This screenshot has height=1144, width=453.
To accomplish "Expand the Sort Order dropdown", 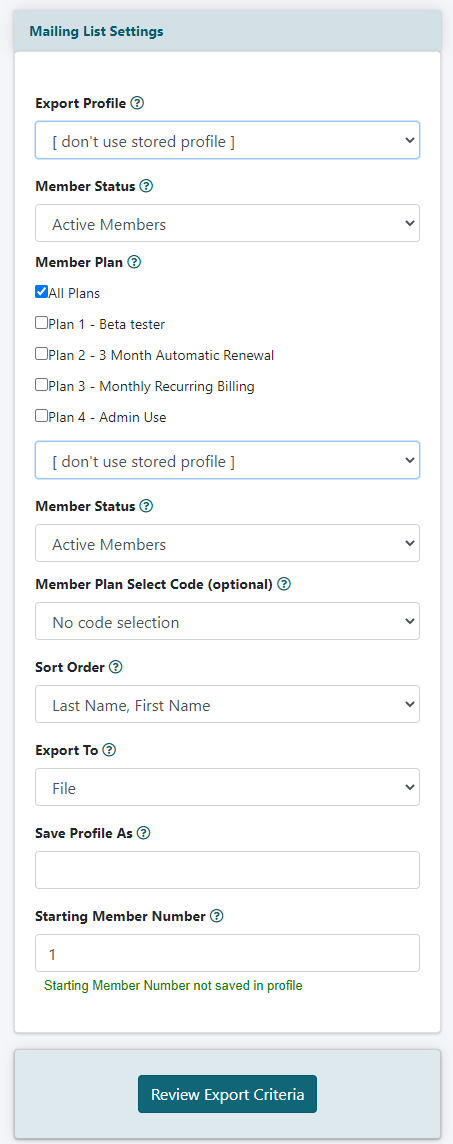I will [228, 704].
